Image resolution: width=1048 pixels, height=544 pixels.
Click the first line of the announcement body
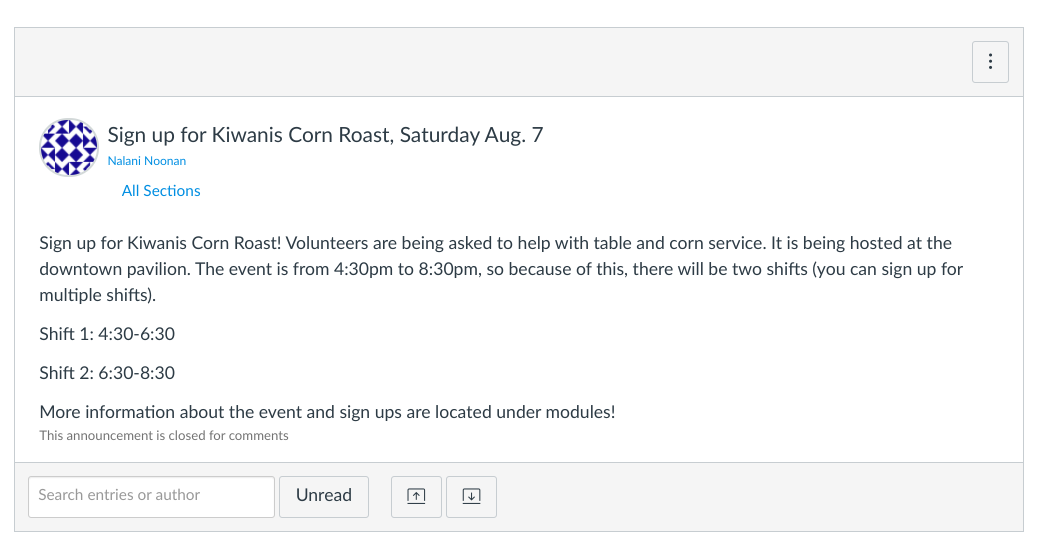pos(495,243)
